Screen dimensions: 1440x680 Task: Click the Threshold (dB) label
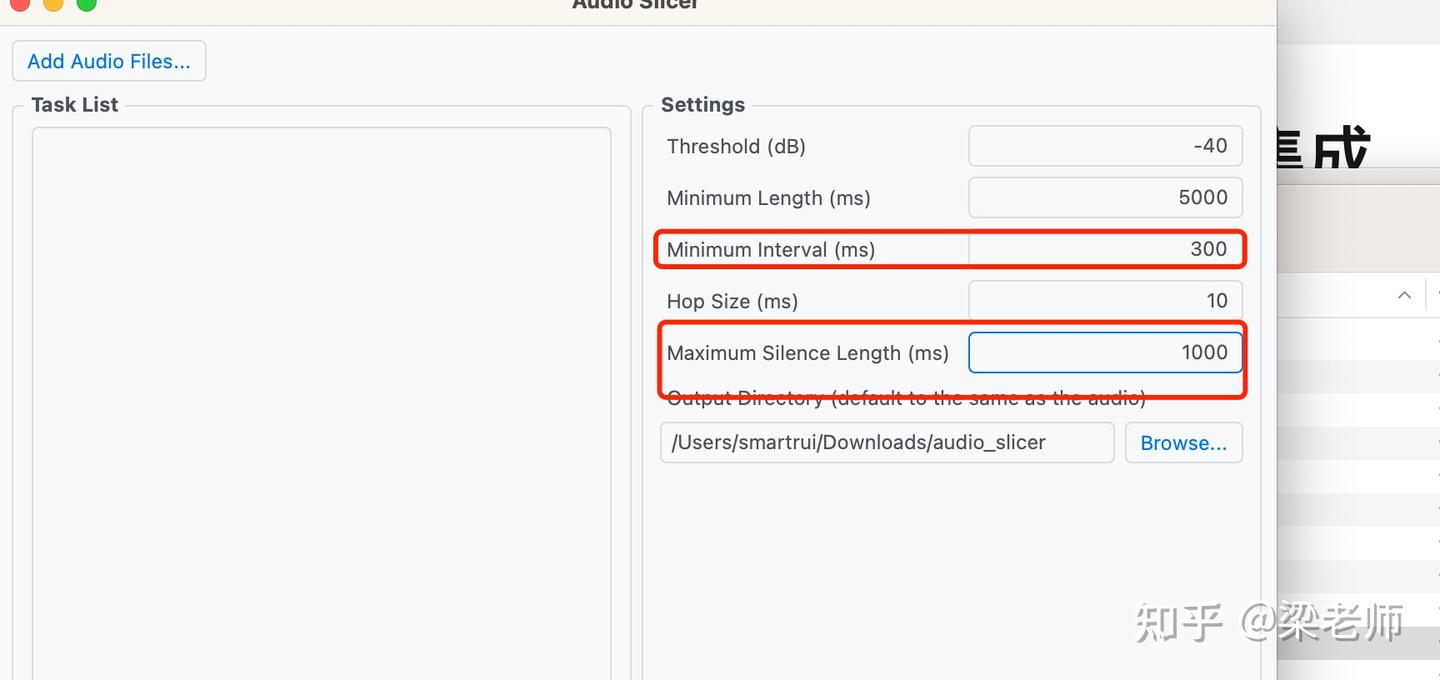[x=736, y=146]
